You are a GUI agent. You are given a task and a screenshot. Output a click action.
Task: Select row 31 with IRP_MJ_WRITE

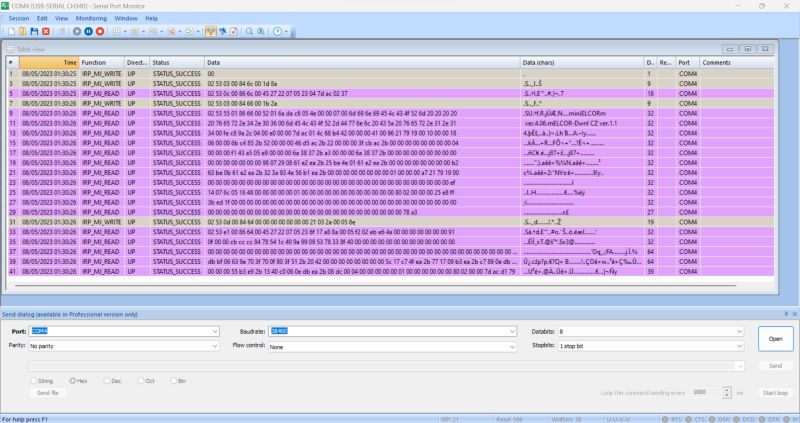(390, 222)
